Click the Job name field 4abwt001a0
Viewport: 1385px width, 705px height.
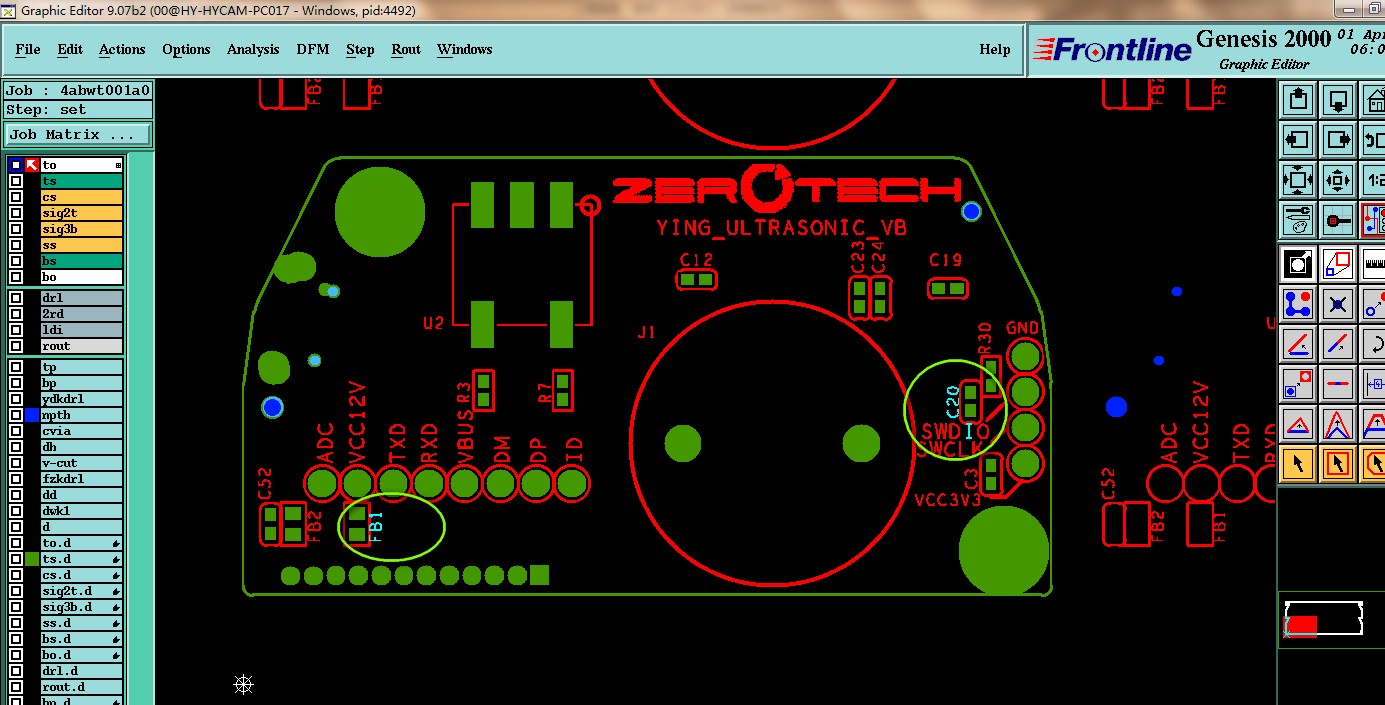(x=79, y=90)
